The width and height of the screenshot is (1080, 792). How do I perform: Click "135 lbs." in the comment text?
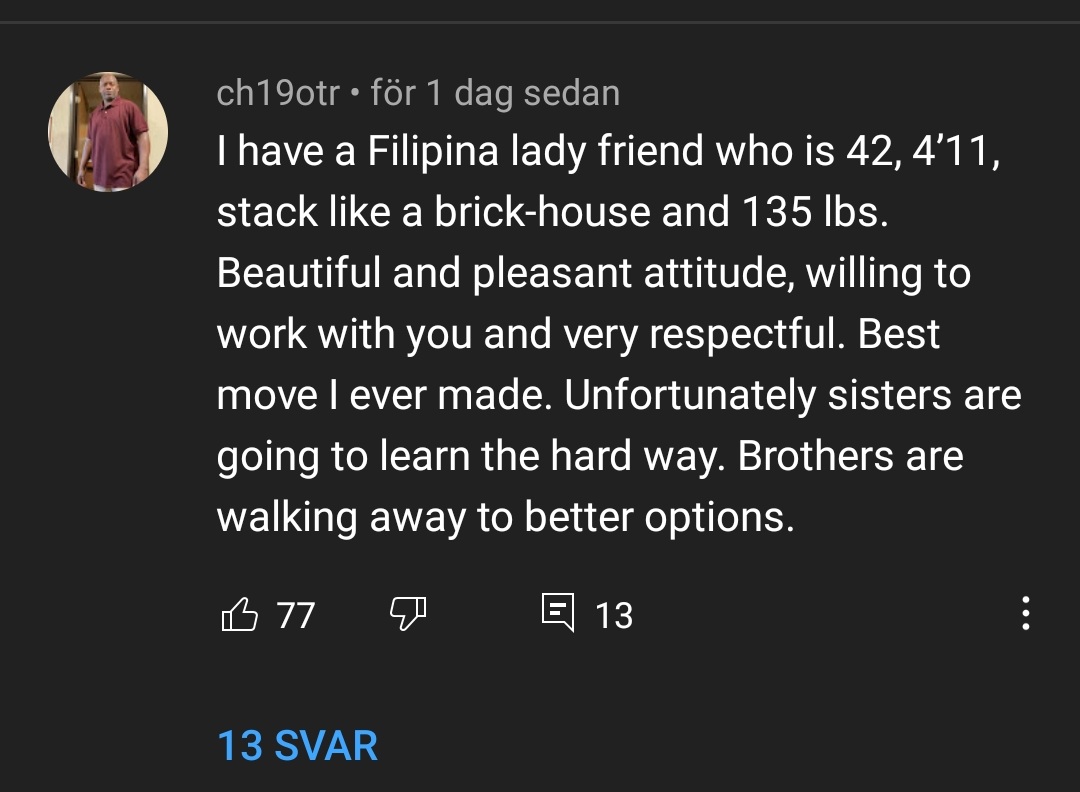pos(814,212)
